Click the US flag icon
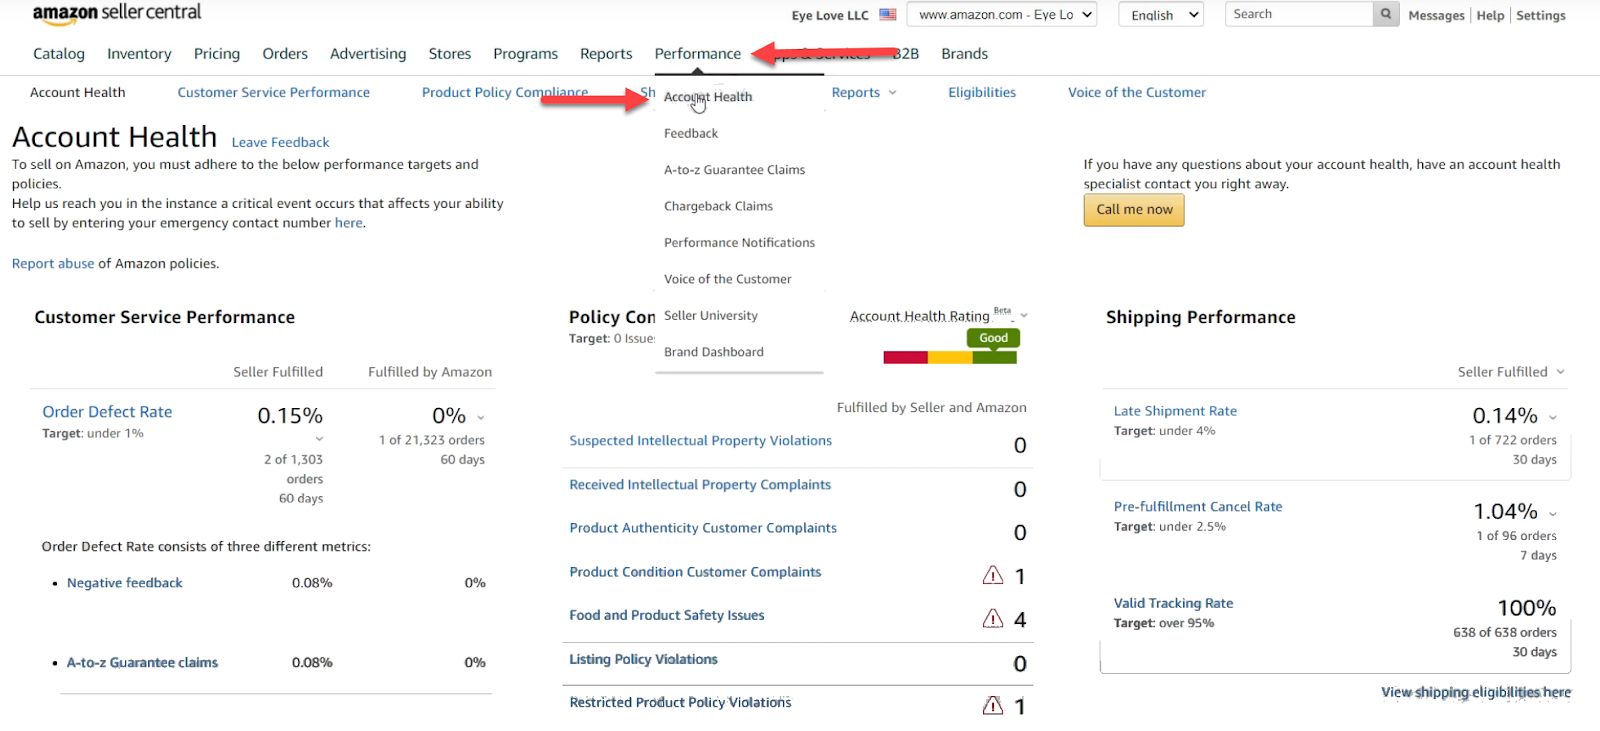1600x731 pixels. [888, 15]
